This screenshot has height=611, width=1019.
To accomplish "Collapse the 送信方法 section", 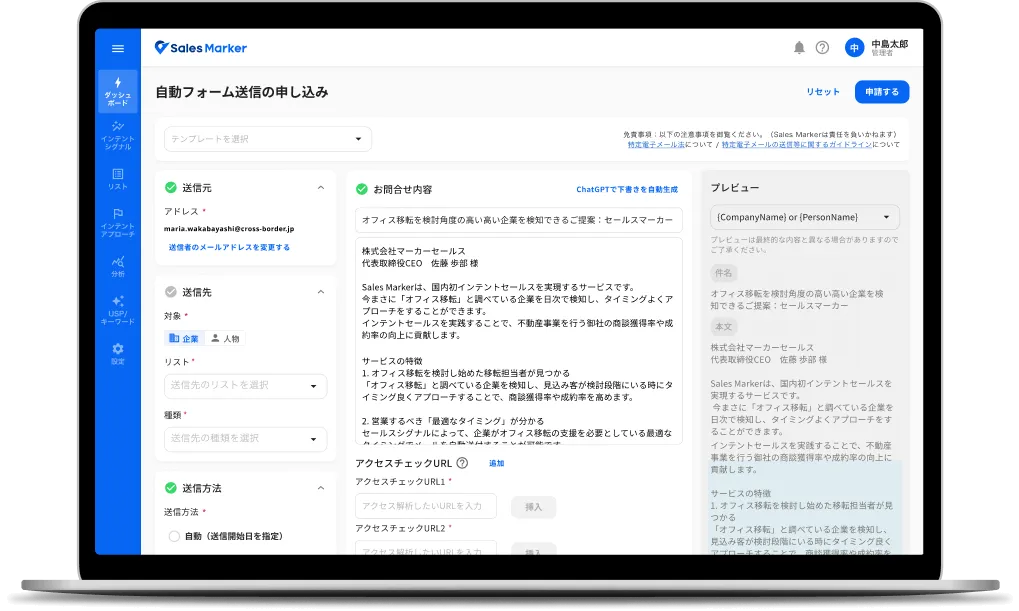I will tap(321, 488).
